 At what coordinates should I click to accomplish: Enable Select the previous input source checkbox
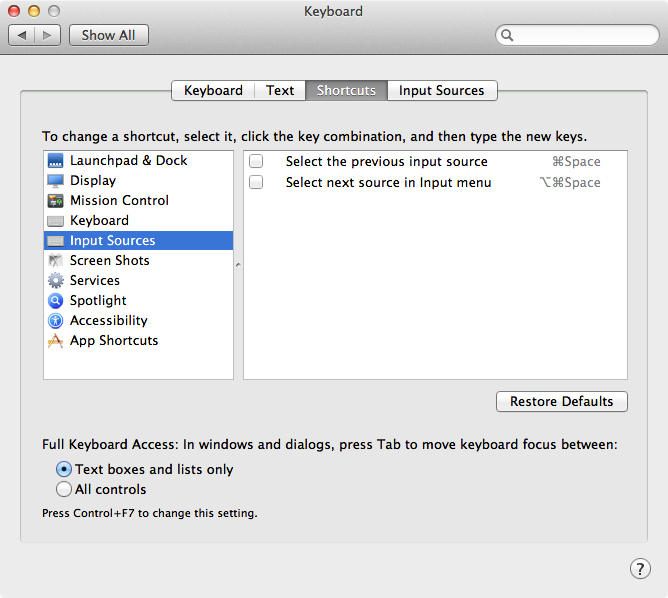pyautogui.click(x=256, y=162)
